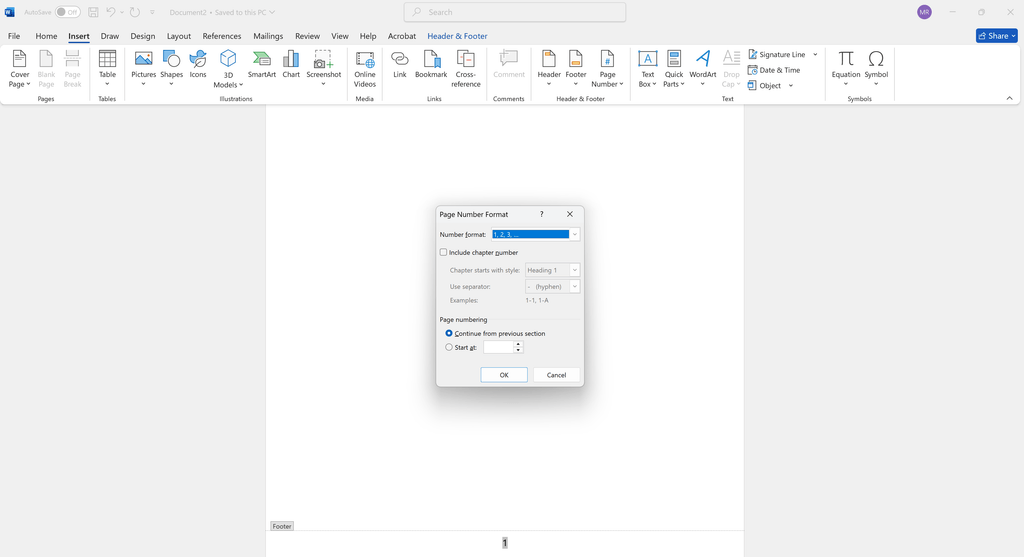Open the Share button dropdown

pyautogui.click(x=1014, y=36)
